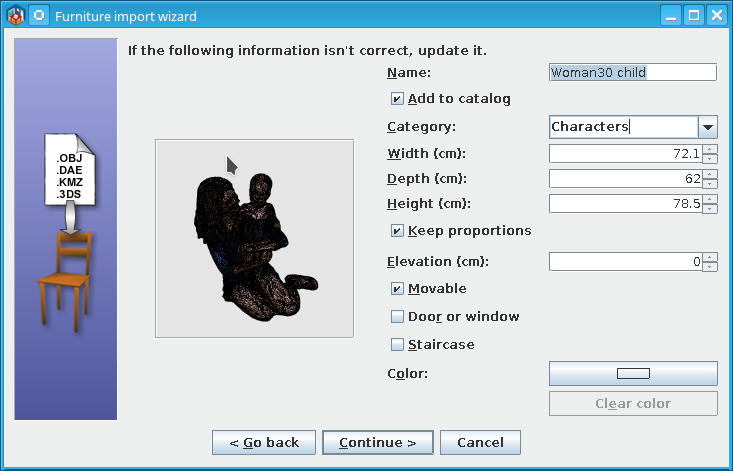Maximize the Furniture import wizard window
Viewport: 733px width, 471px height.
(x=694, y=16)
